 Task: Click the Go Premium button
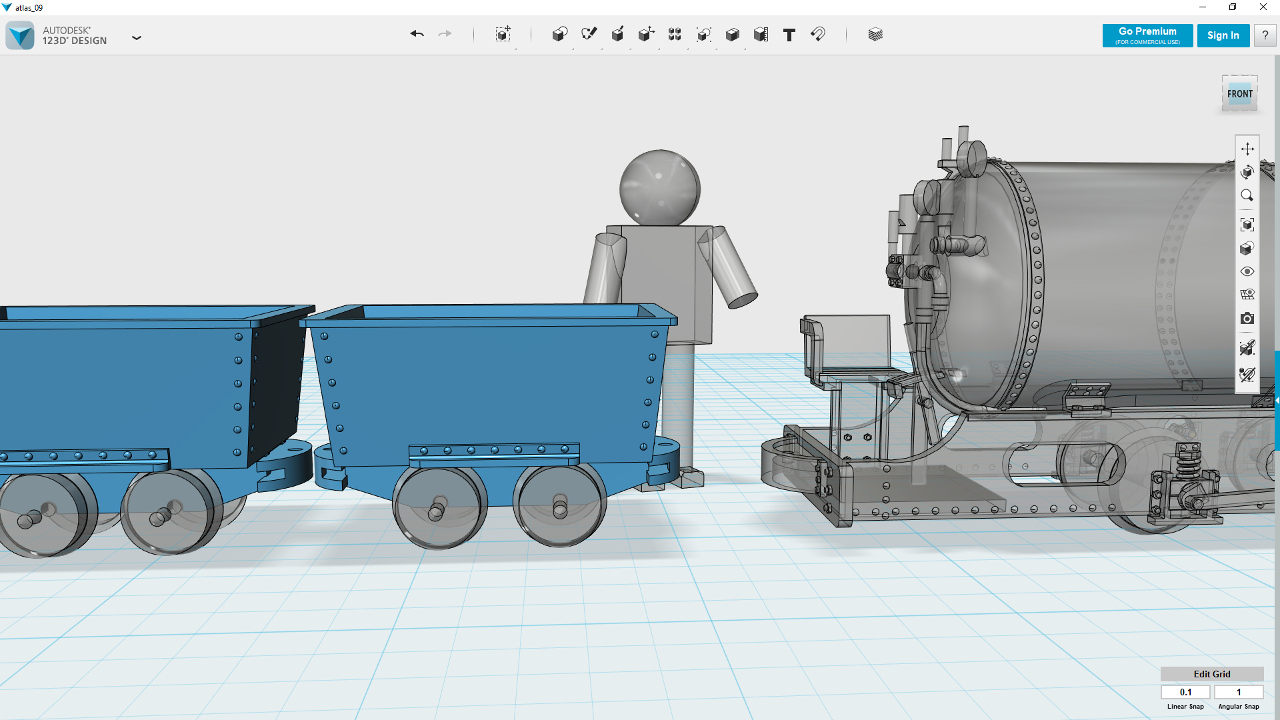coord(1147,35)
